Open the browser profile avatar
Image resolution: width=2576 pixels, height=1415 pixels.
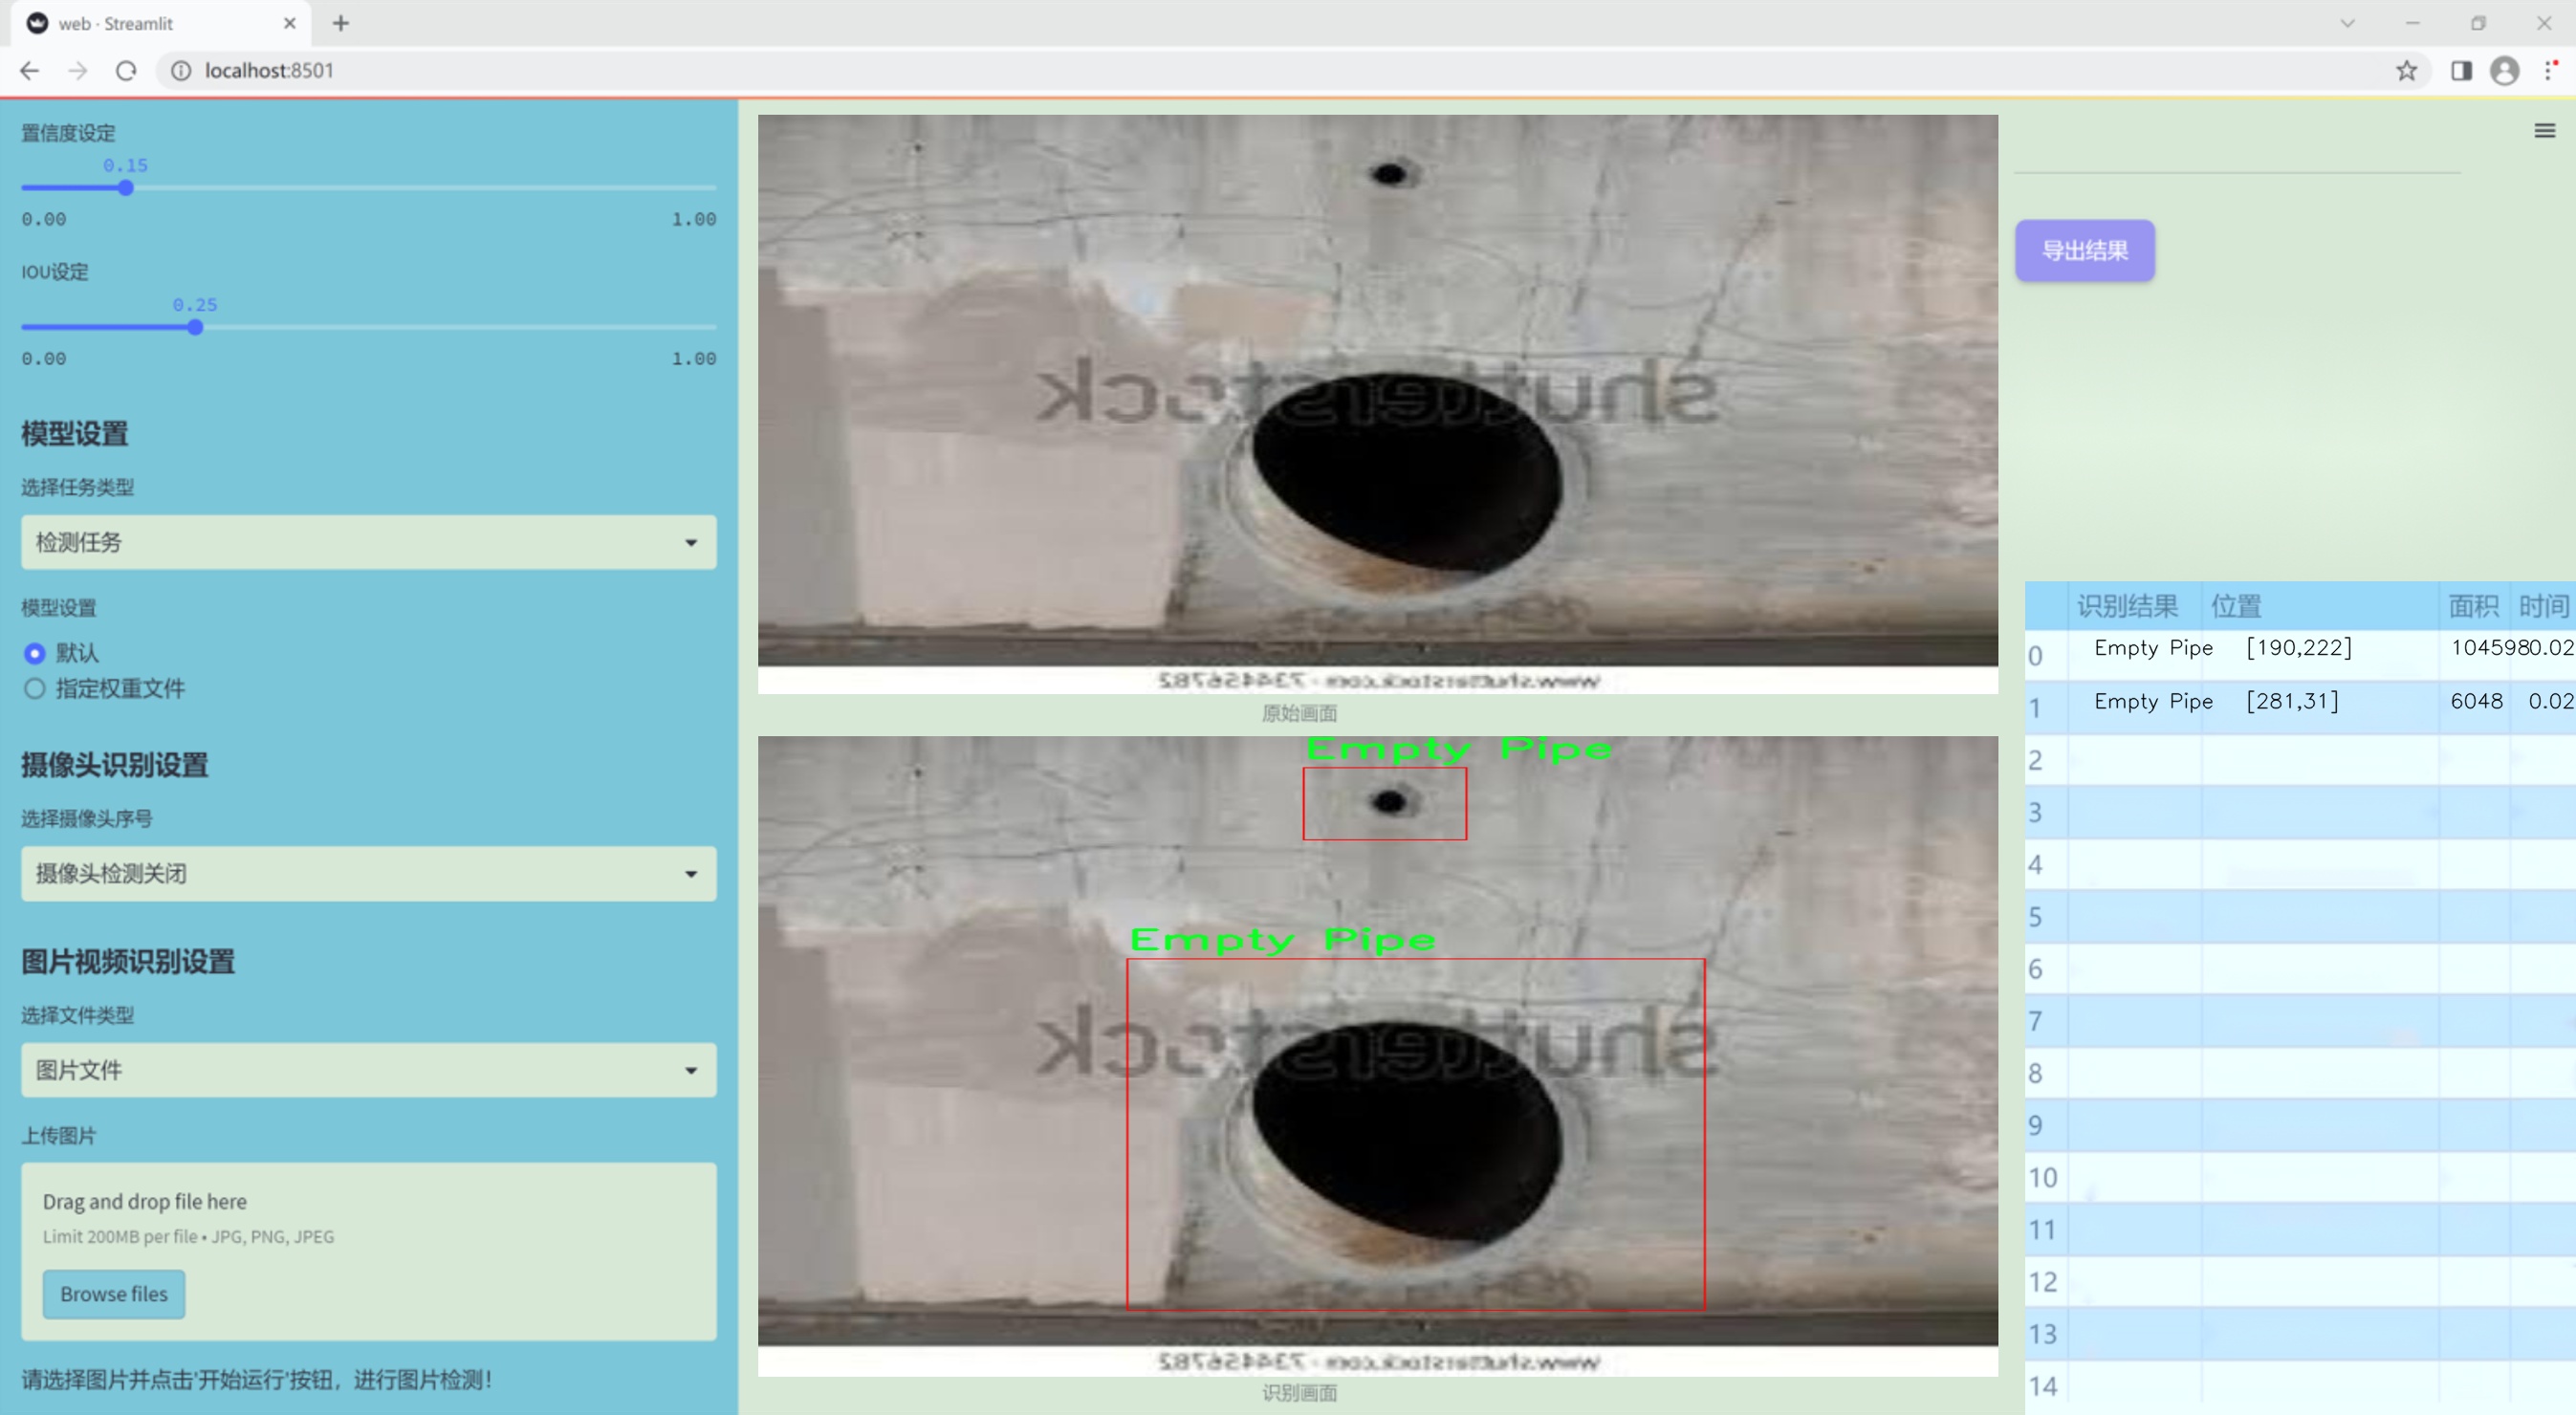pyautogui.click(x=2504, y=70)
